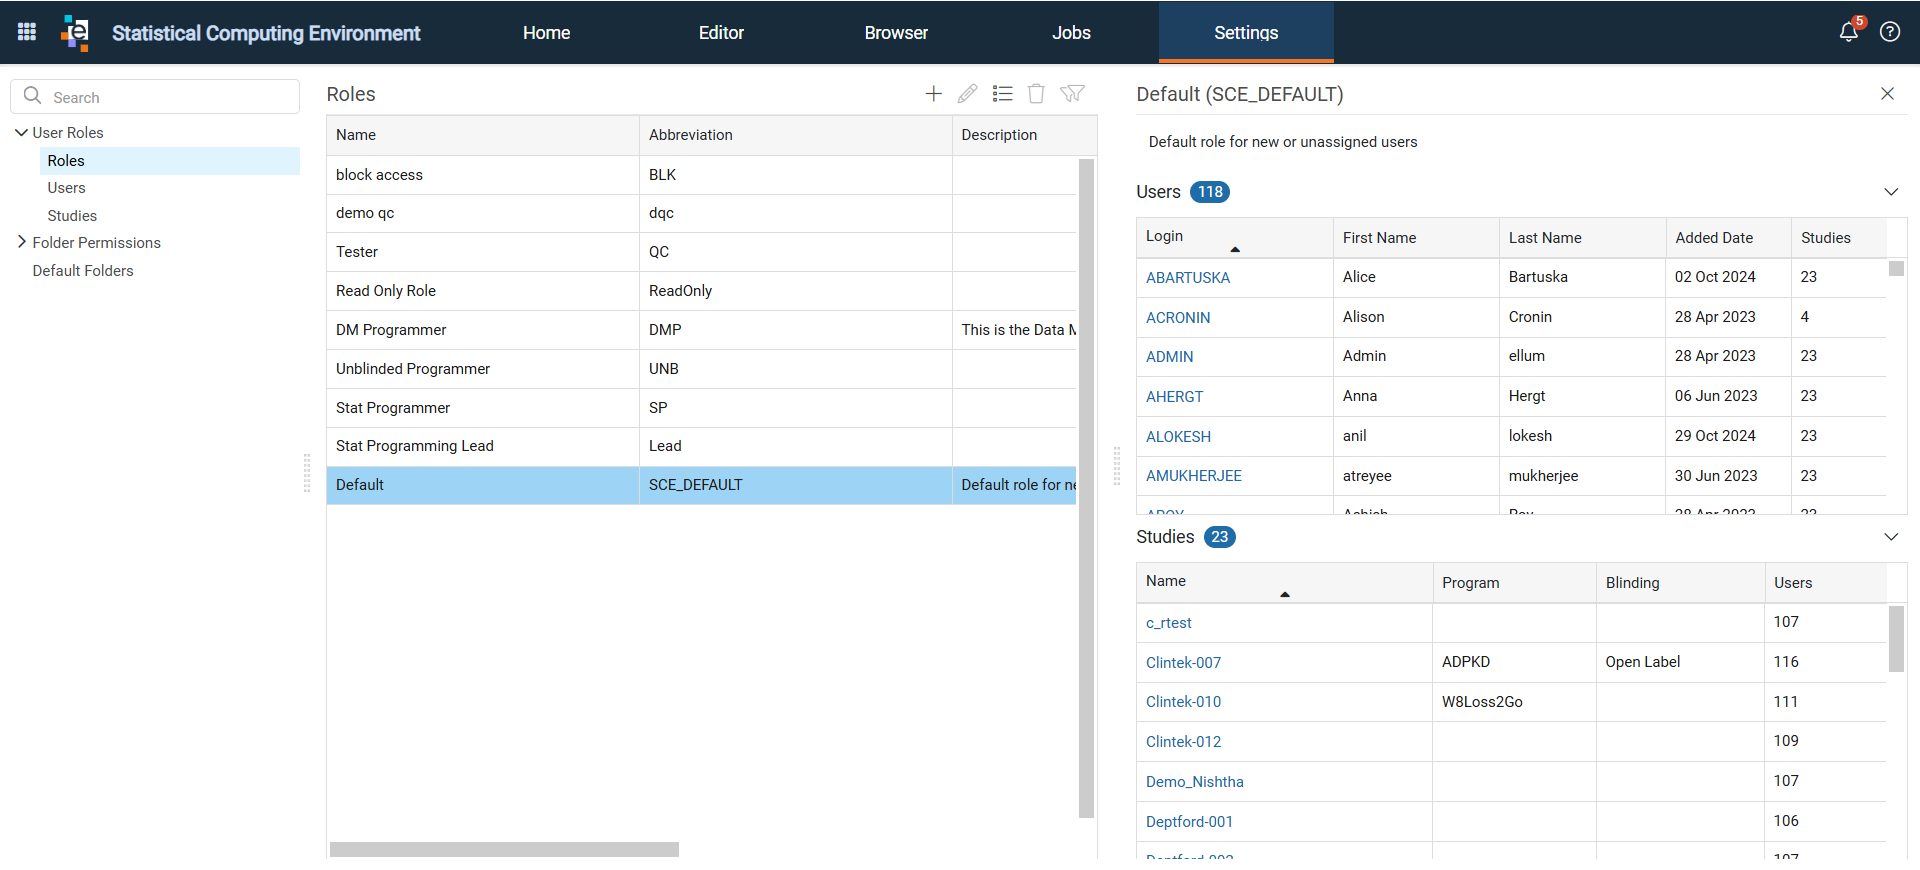Open the Clintek-007 study link

click(1183, 662)
